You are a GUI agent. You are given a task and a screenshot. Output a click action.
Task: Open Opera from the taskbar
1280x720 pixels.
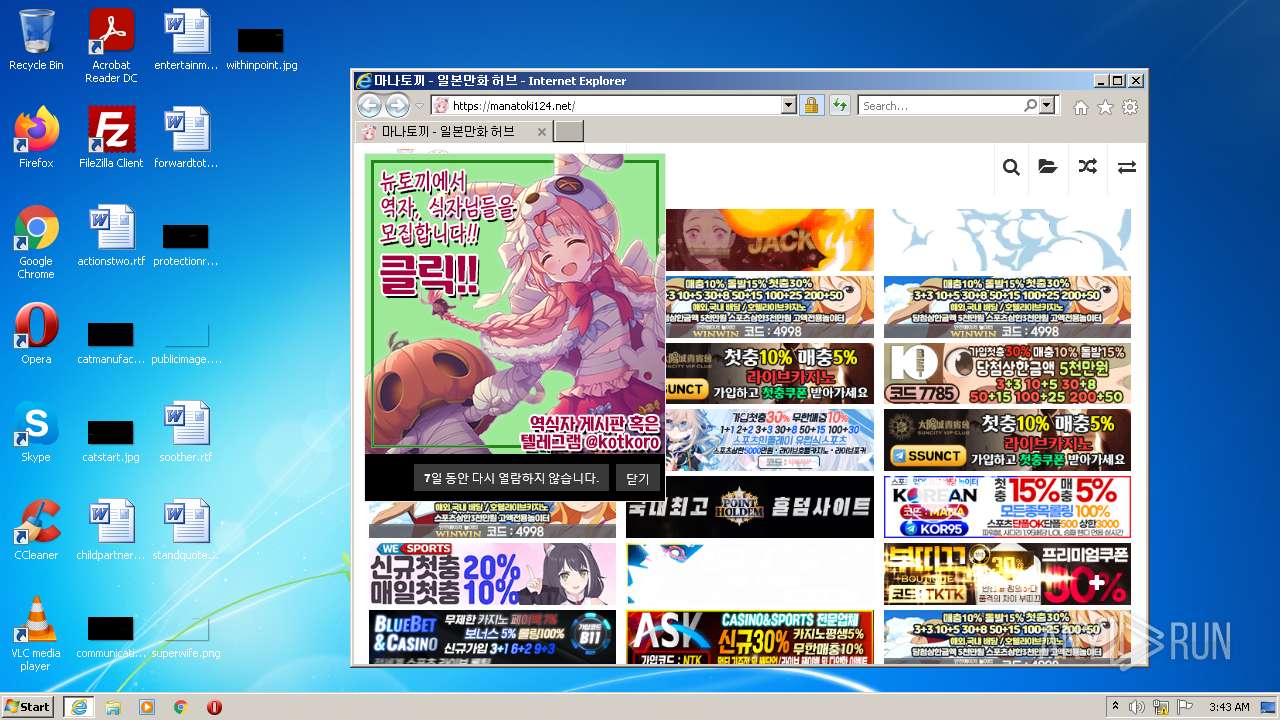[x=214, y=707]
